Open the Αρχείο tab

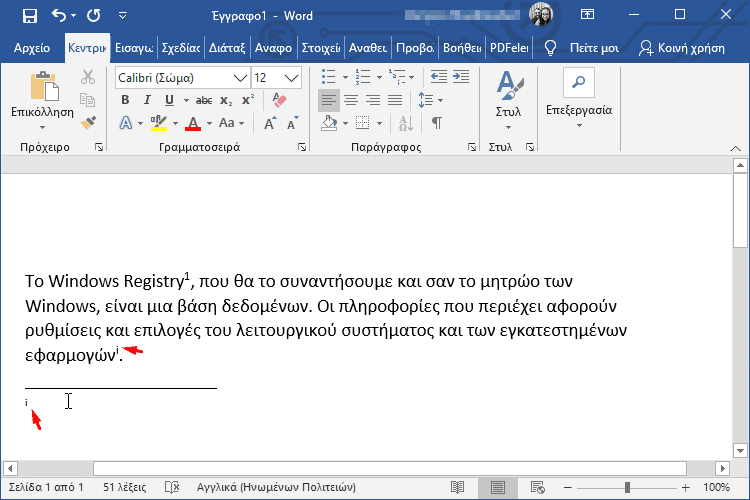(x=32, y=48)
